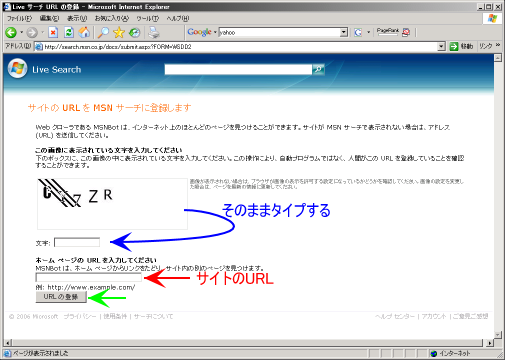Open the Search magnifier toolbar icon
This screenshot has height=360, width=505.
[103, 32]
